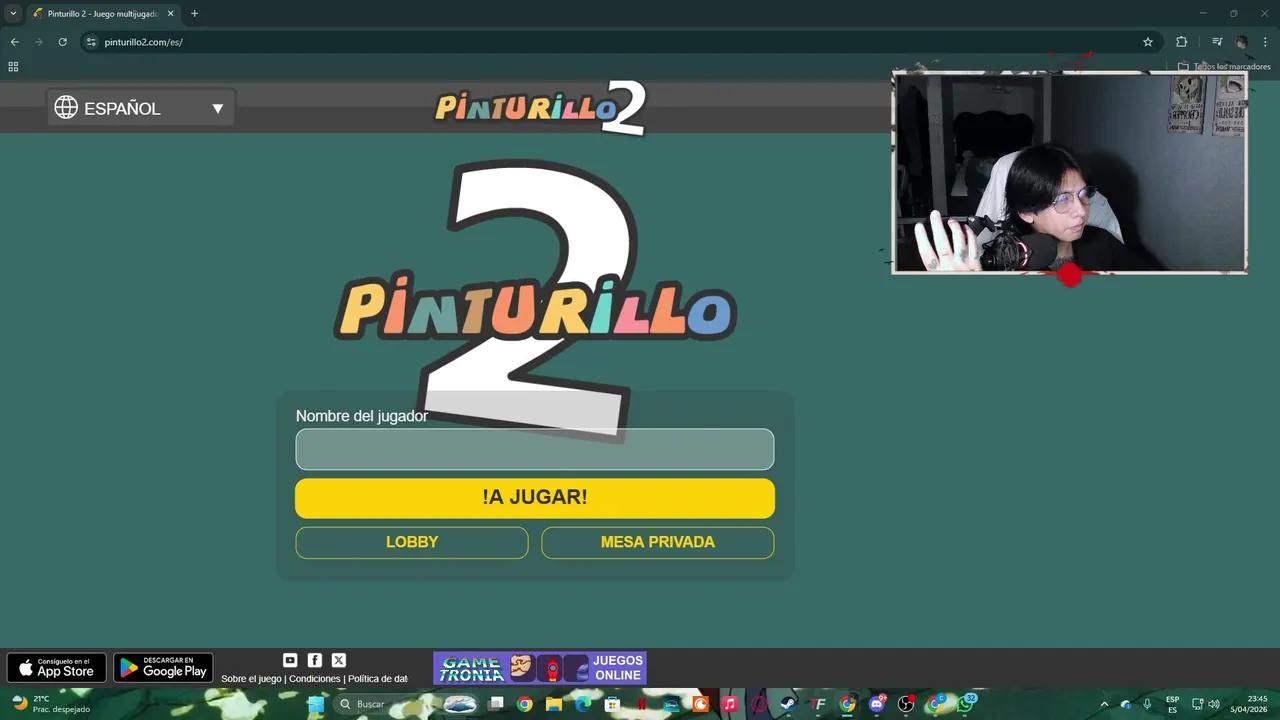Start playing with the ¡A JUGAR! button
Image resolution: width=1280 pixels, height=720 pixels.
[x=534, y=498]
